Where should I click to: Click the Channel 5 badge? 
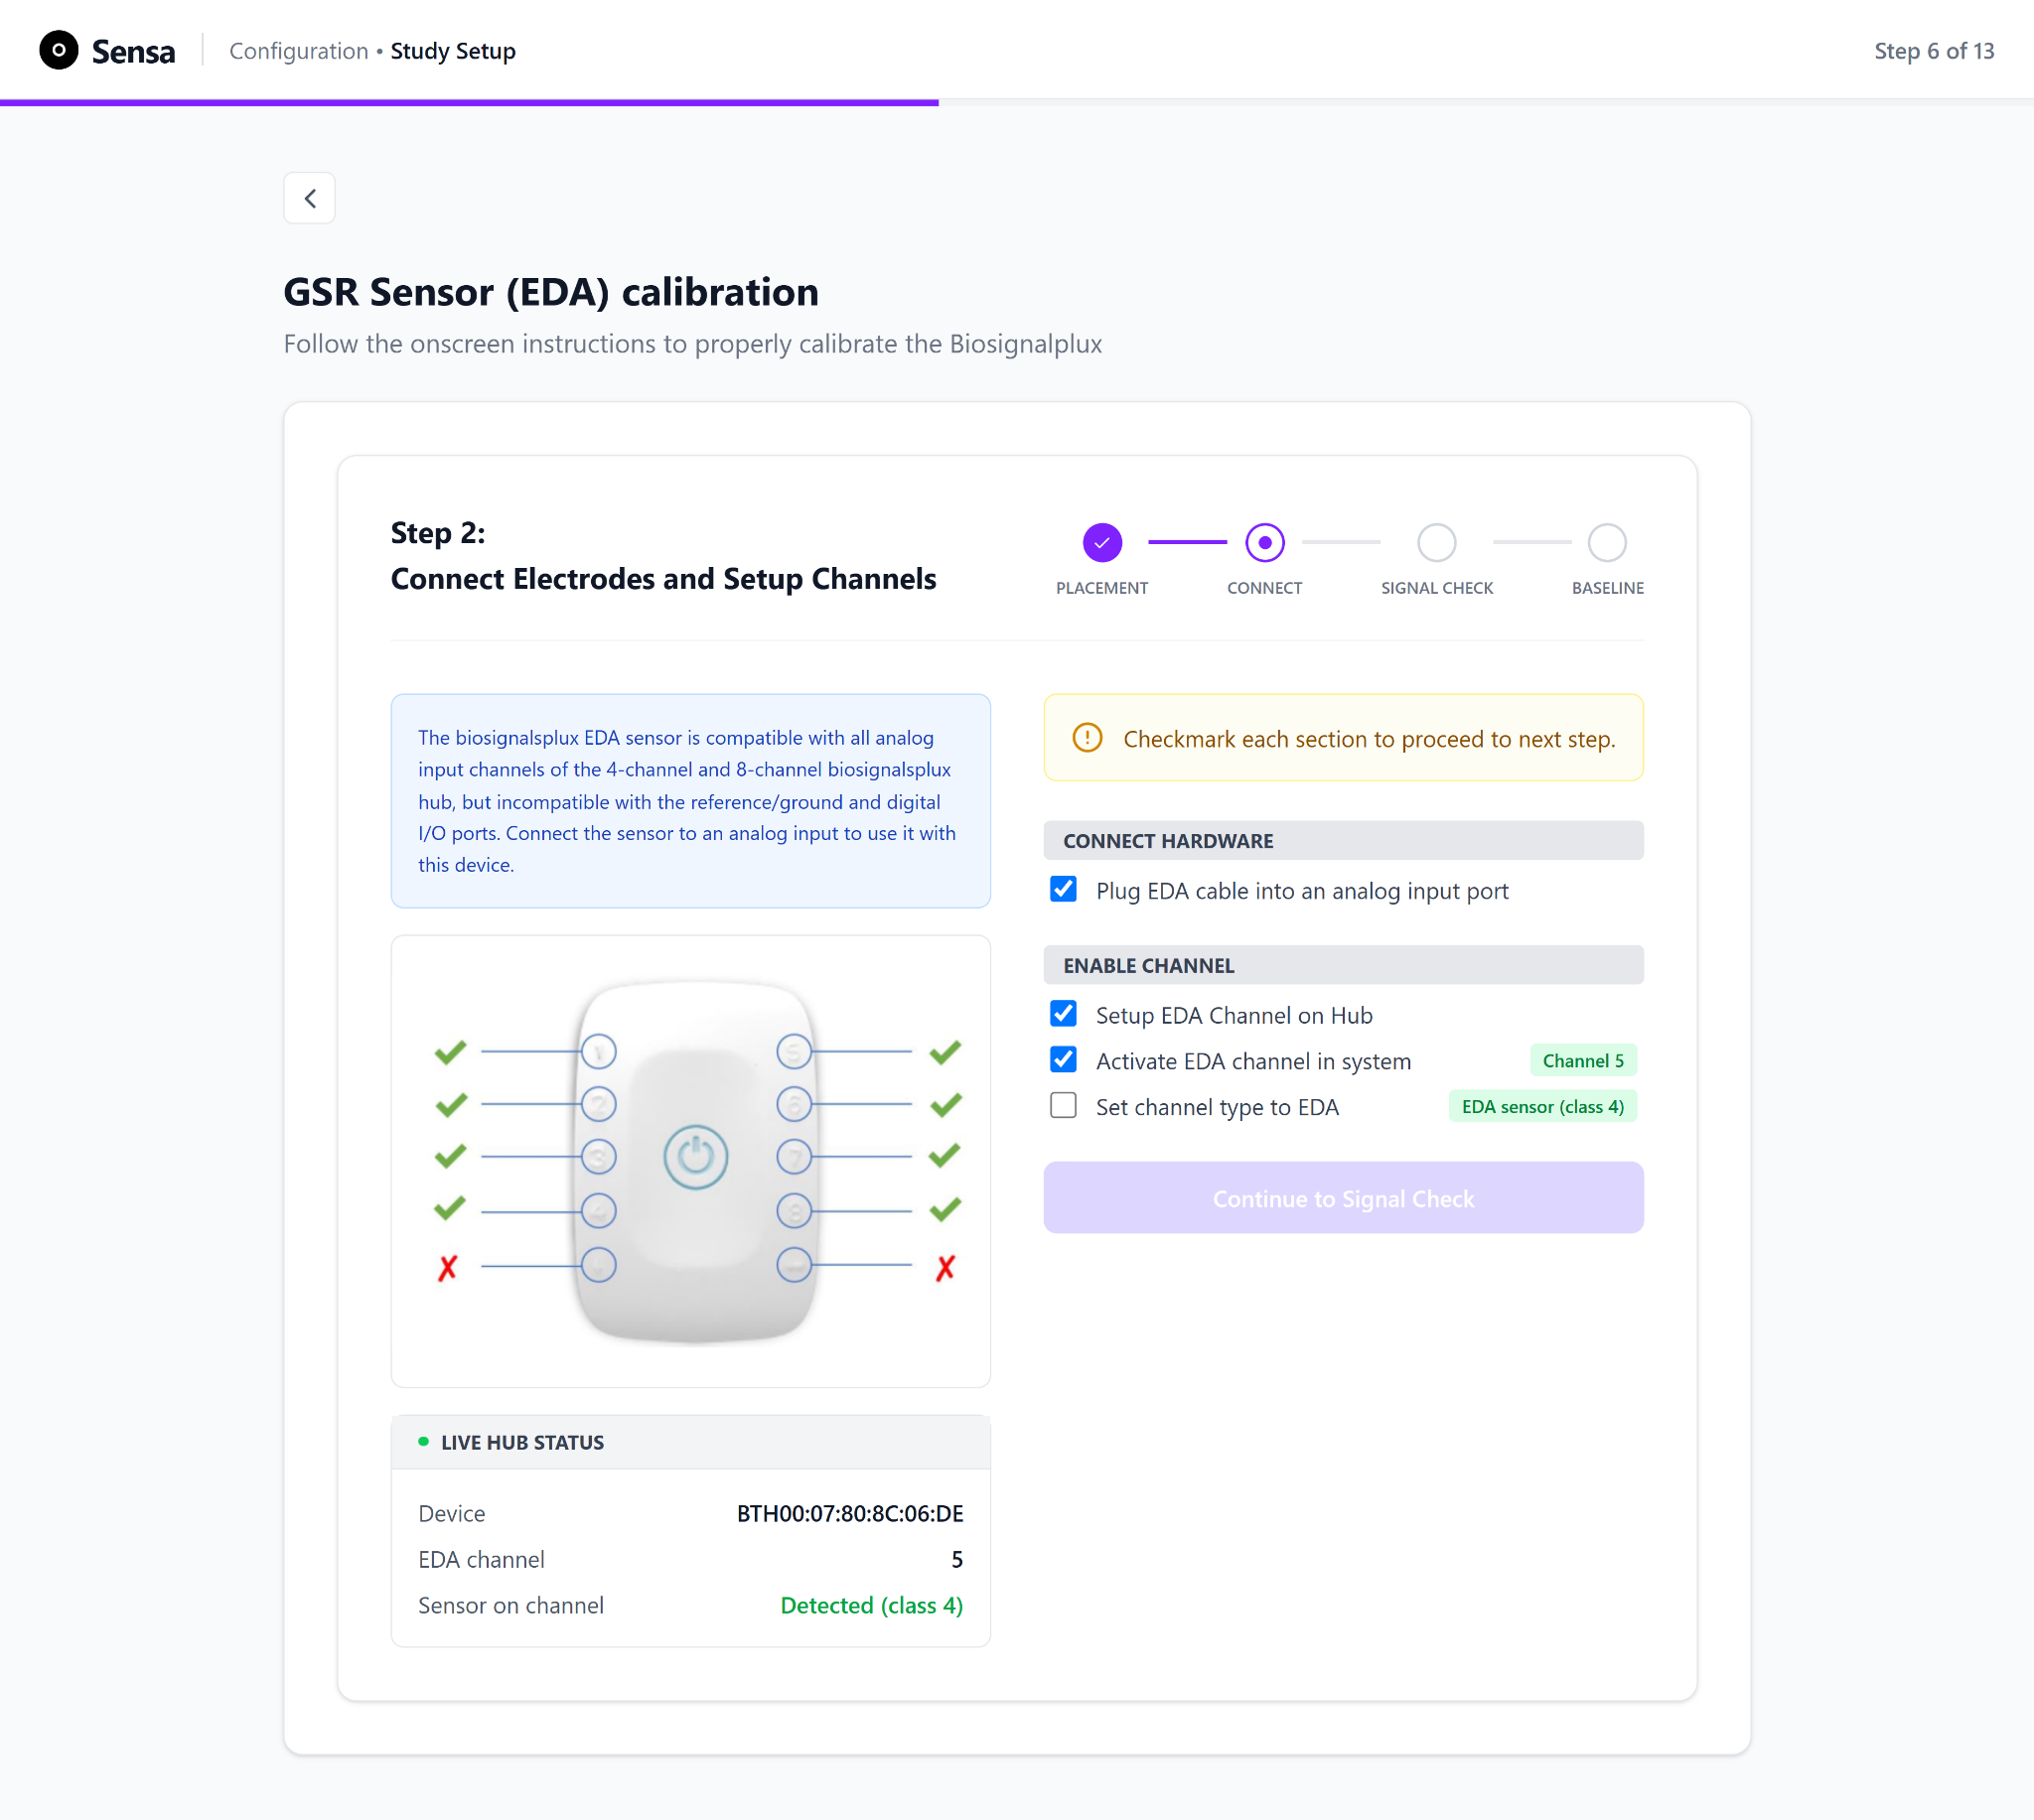click(1583, 1061)
